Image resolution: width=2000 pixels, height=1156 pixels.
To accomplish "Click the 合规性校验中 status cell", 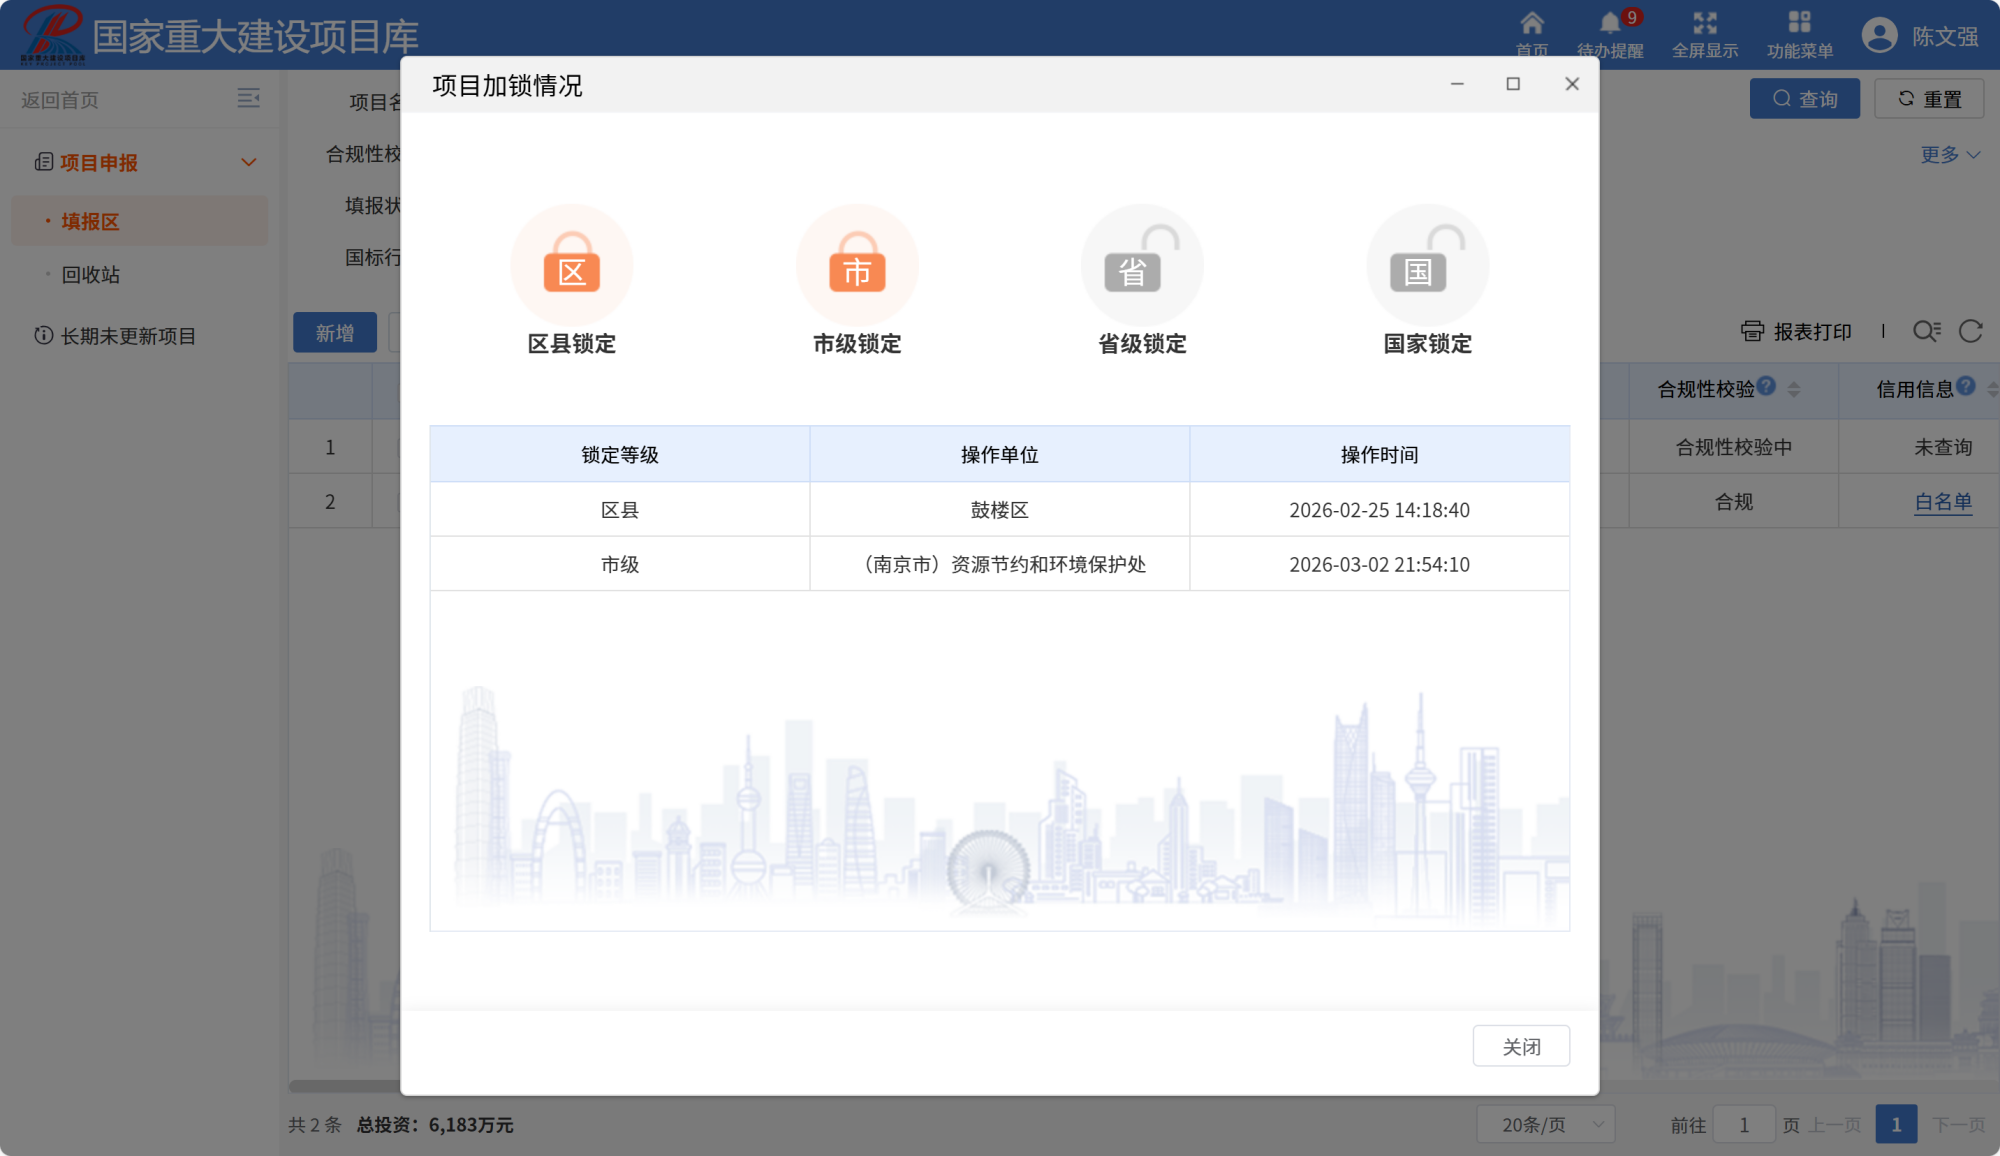I will [x=1734, y=447].
